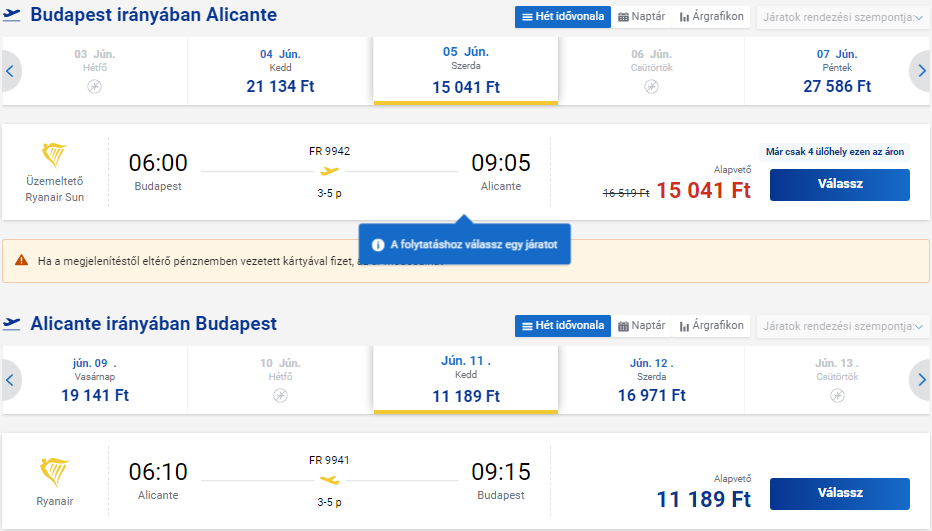
Task: Open return Járatok rendezési szempontja dropdown
Action: coord(844,327)
